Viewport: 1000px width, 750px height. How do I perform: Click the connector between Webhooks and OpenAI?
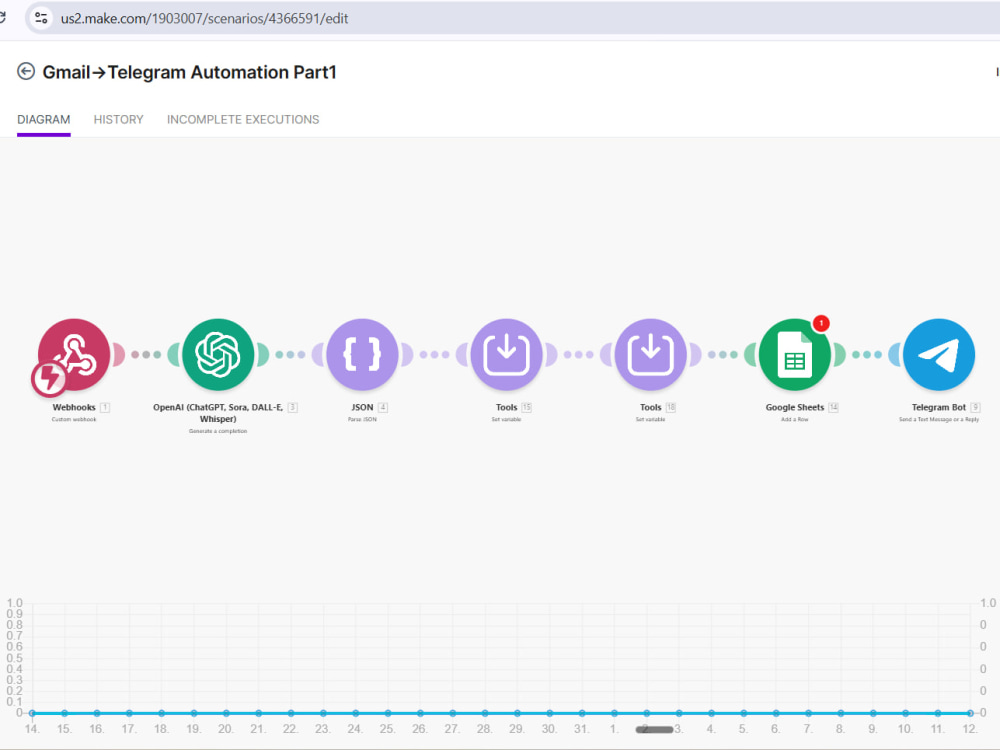click(x=146, y=355)
